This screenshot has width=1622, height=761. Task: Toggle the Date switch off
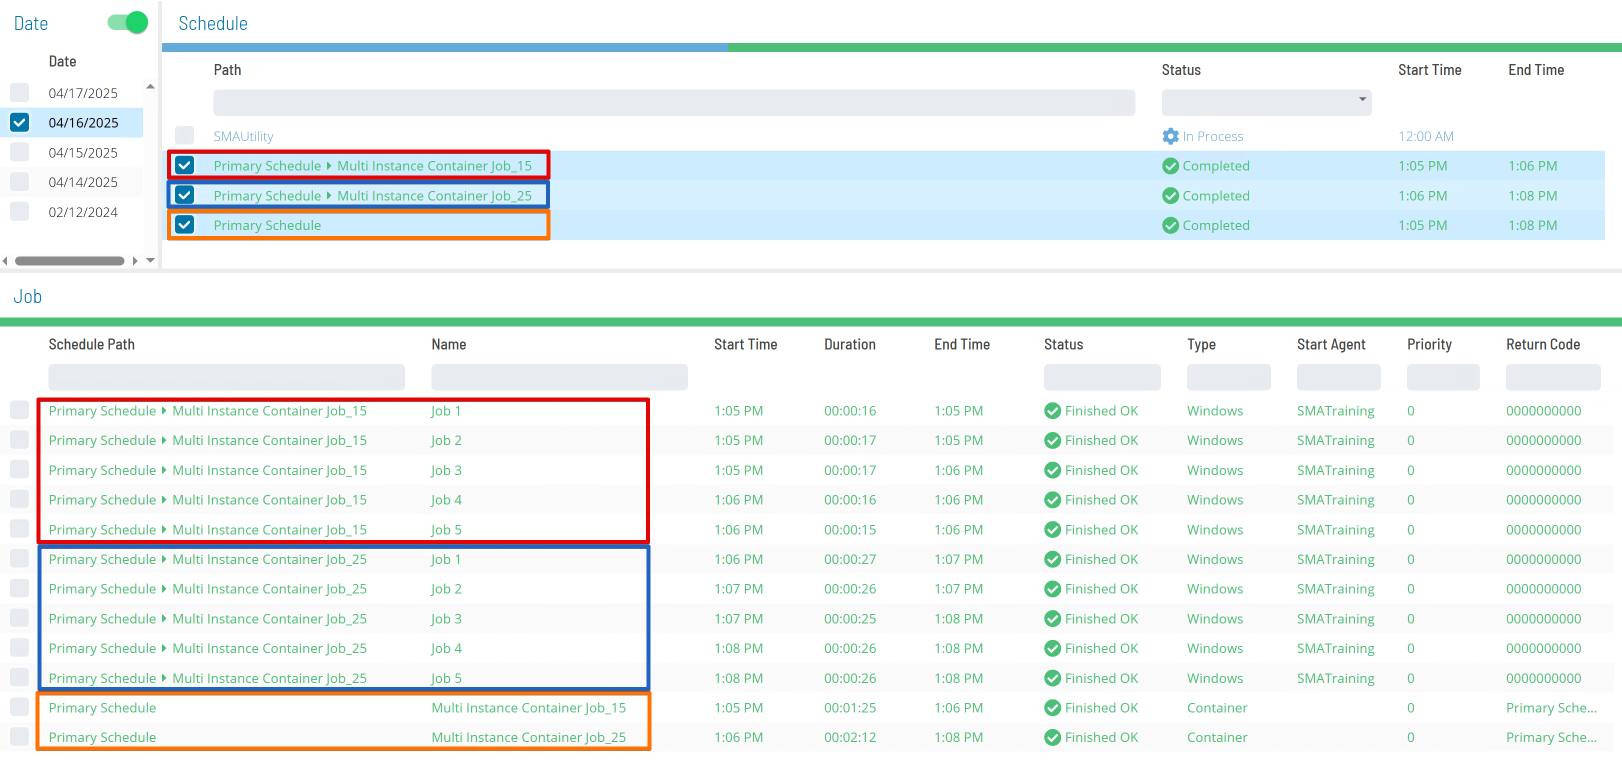click(128, 22)
